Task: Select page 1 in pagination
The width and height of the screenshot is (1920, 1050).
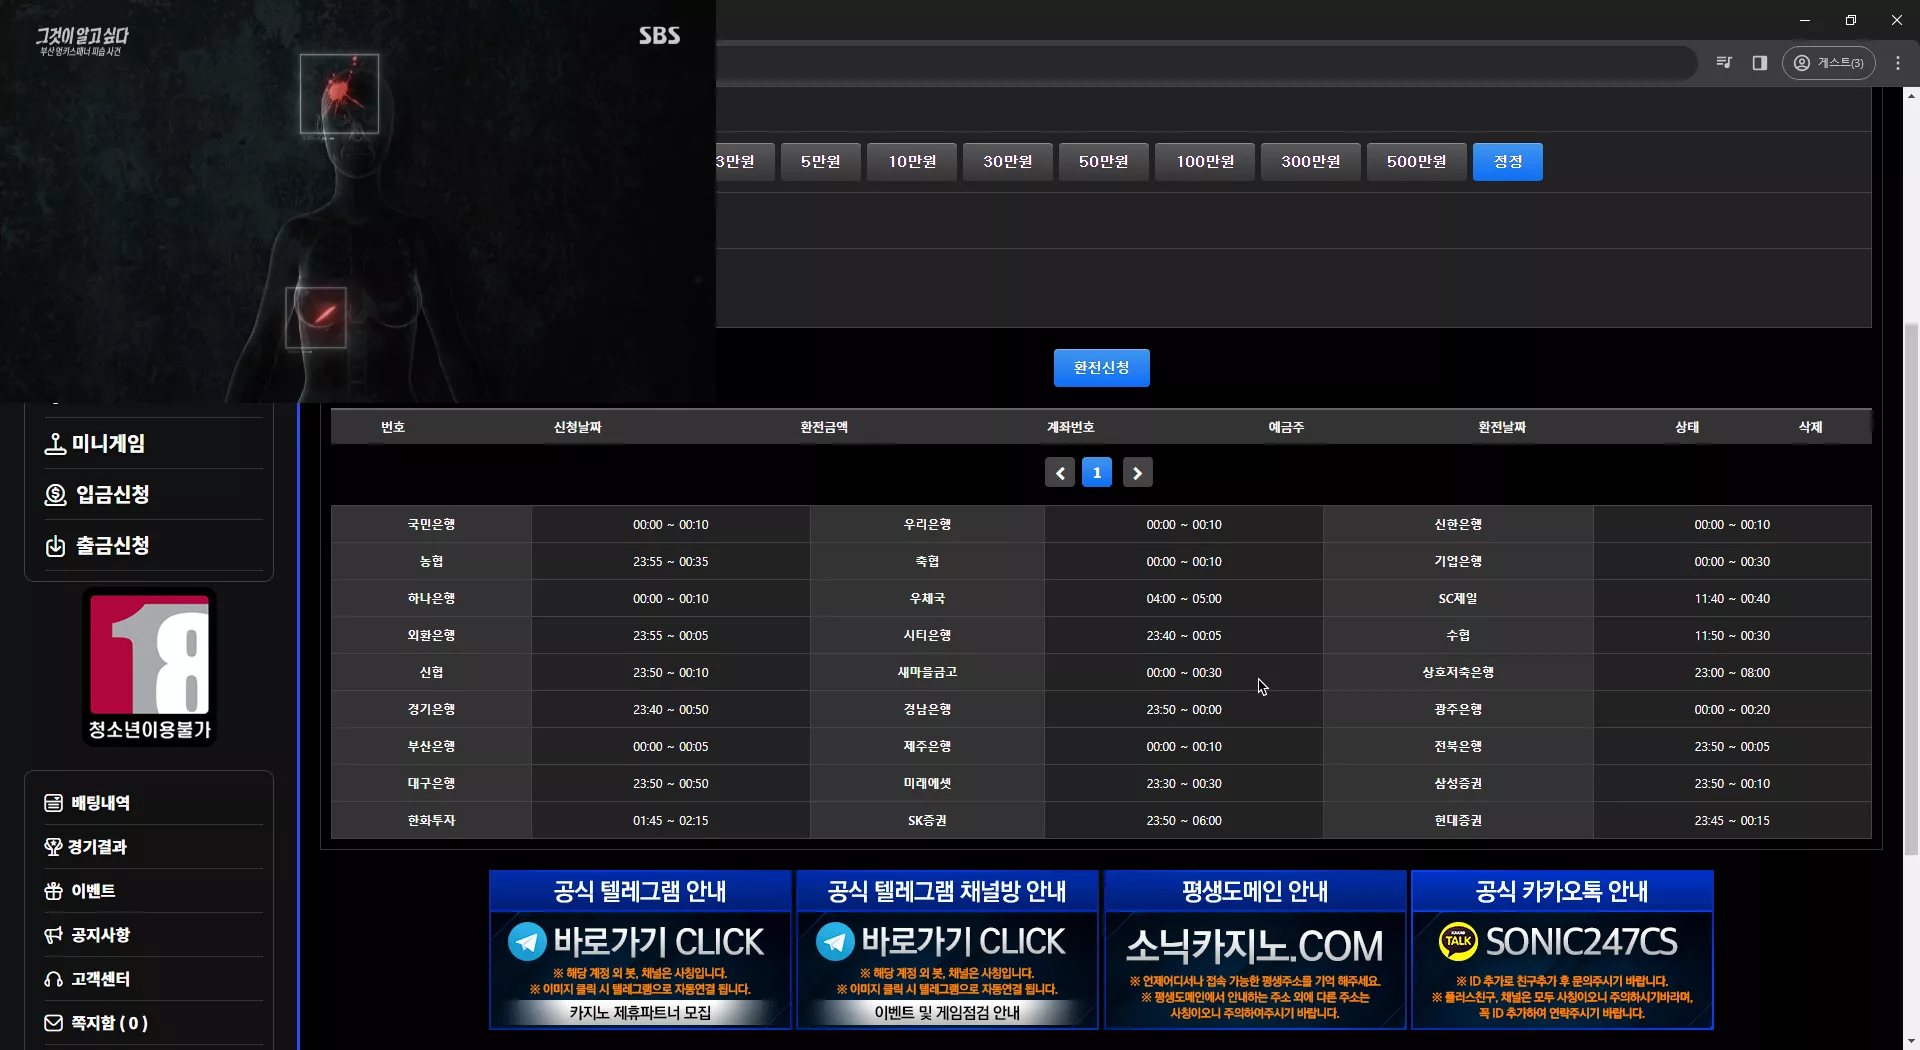Action: [x=1097, y=473]
